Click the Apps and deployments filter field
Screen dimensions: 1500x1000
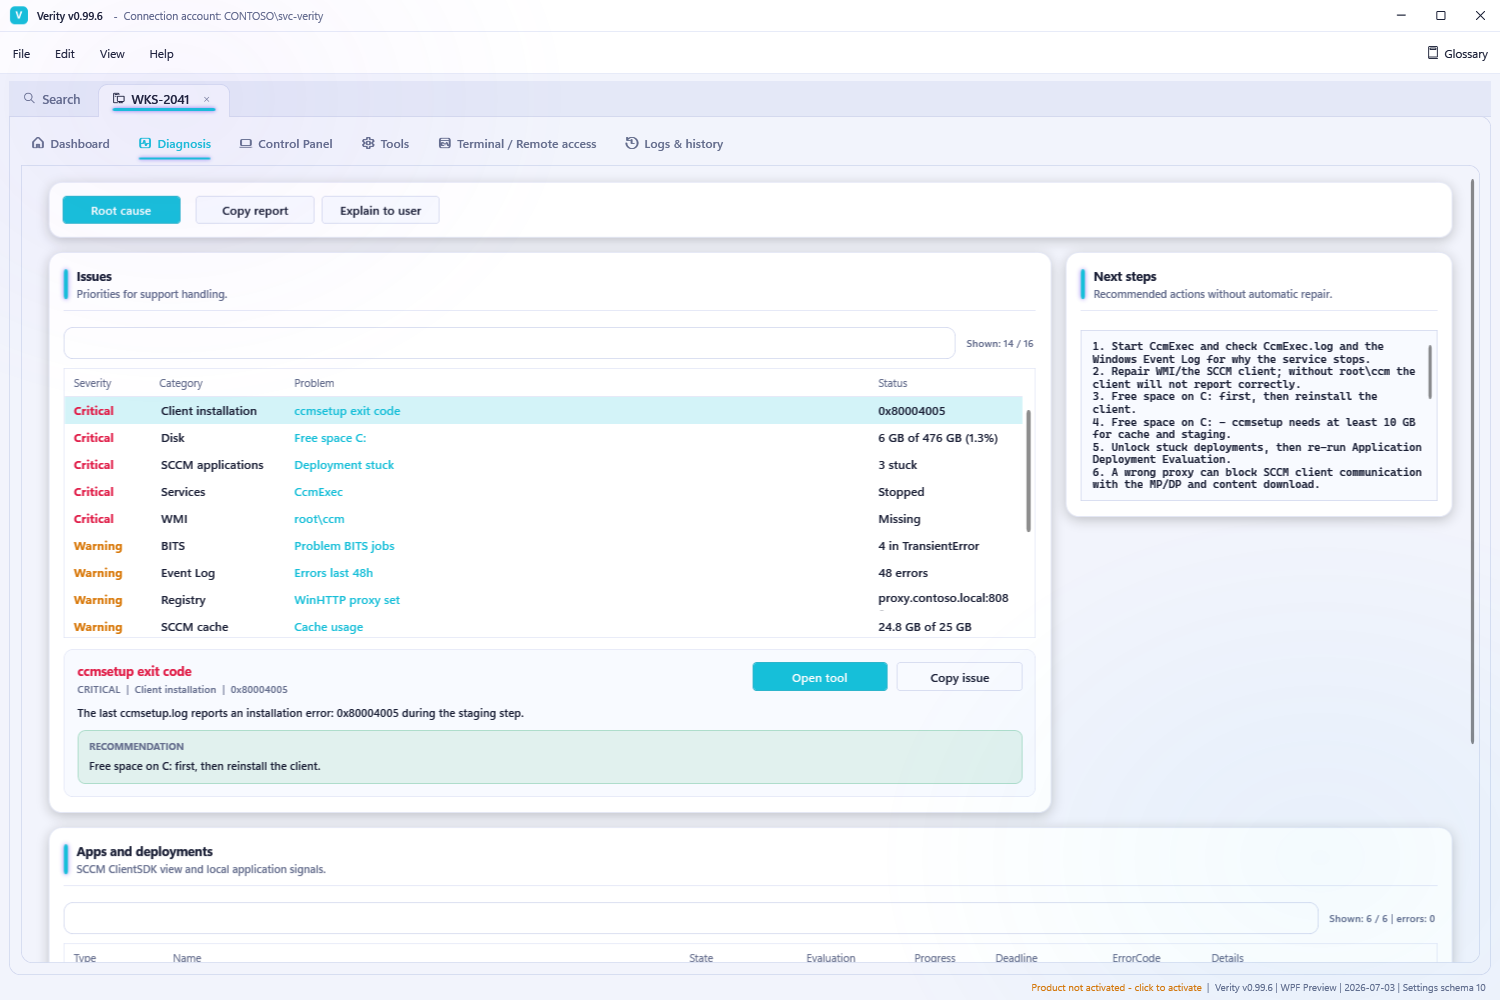click(691, 918)
